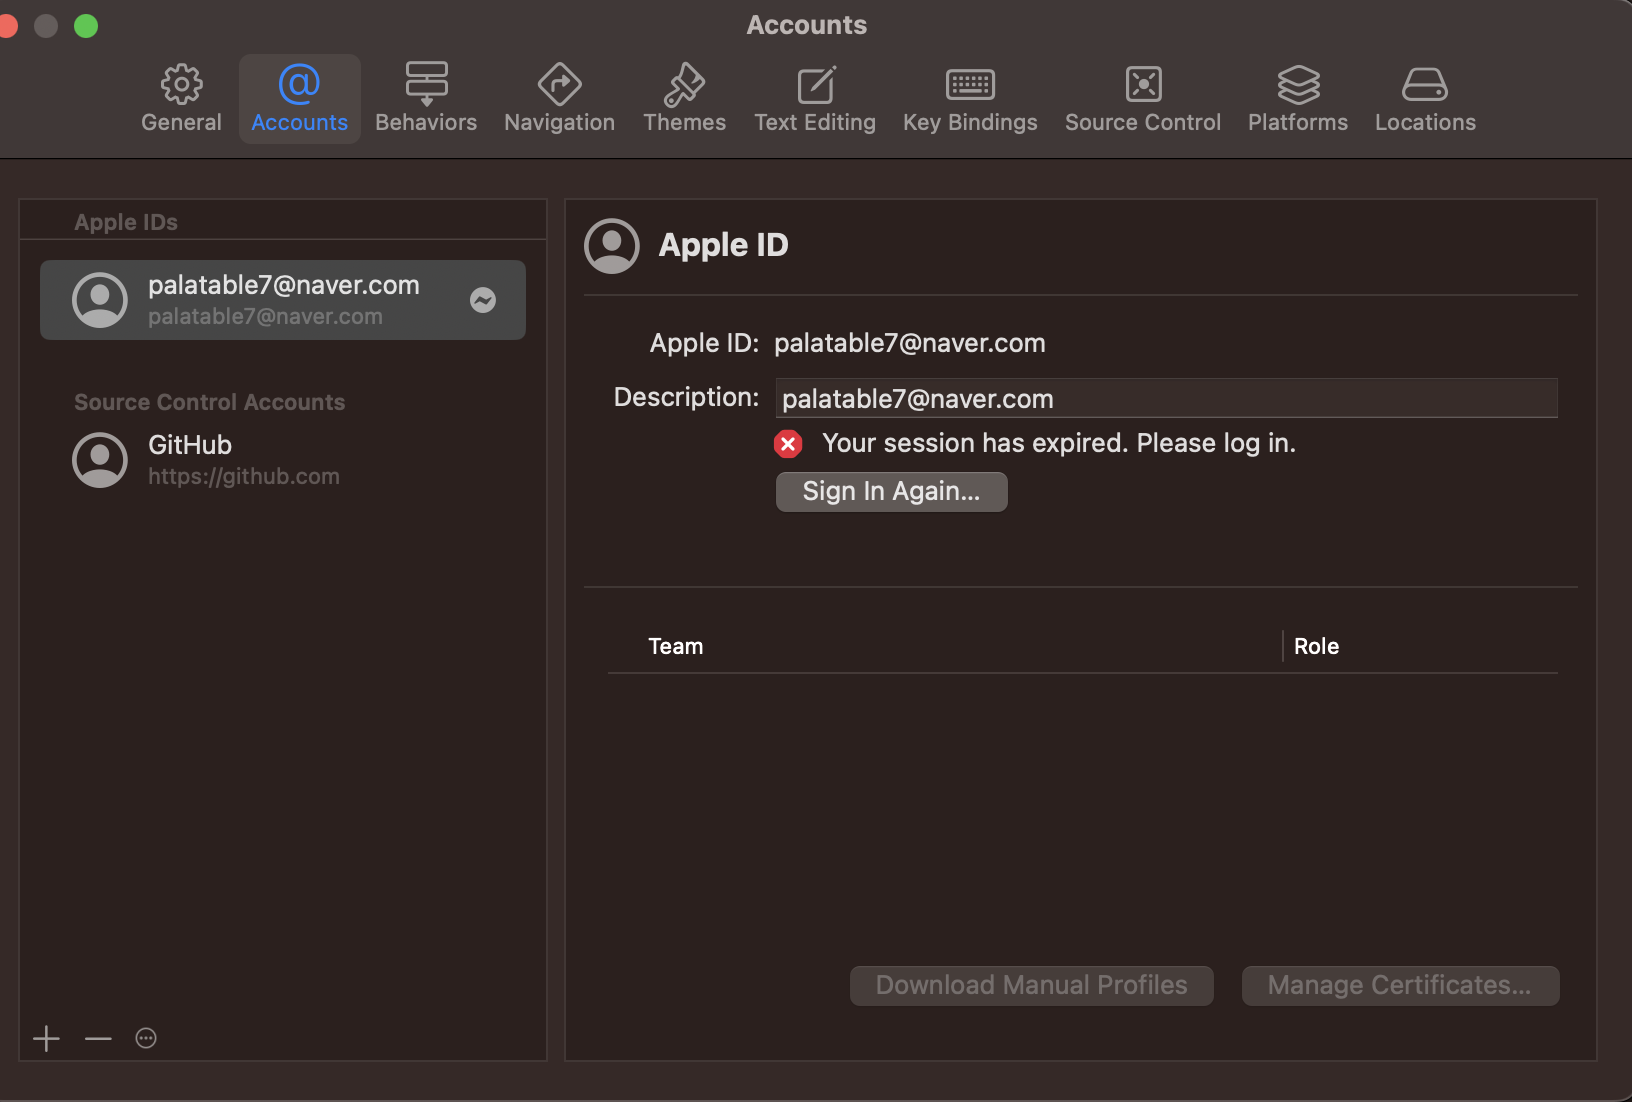Viewport: 1632px width, 1102px height.
Task: Click 'Your session has expired' message
Action: tap(1059, 443)
